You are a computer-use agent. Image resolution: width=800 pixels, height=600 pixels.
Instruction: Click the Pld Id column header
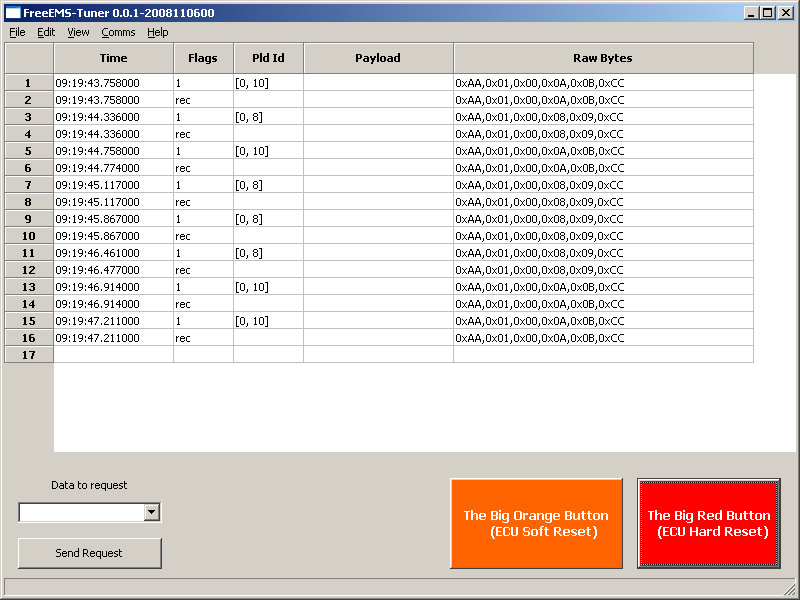[268, 58]
